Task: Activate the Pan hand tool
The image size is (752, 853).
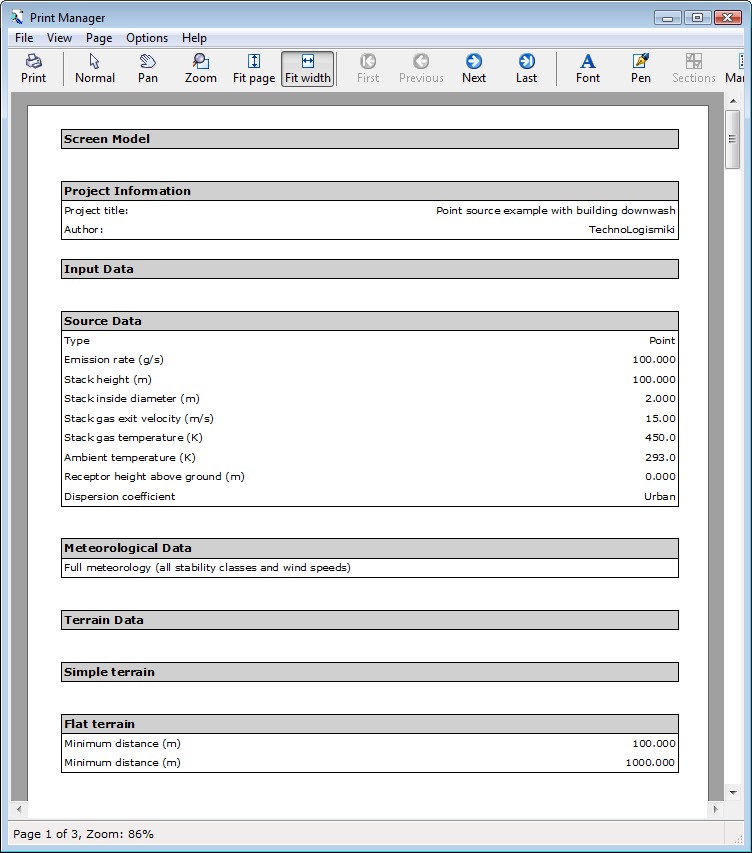Action: pos(148,68)
